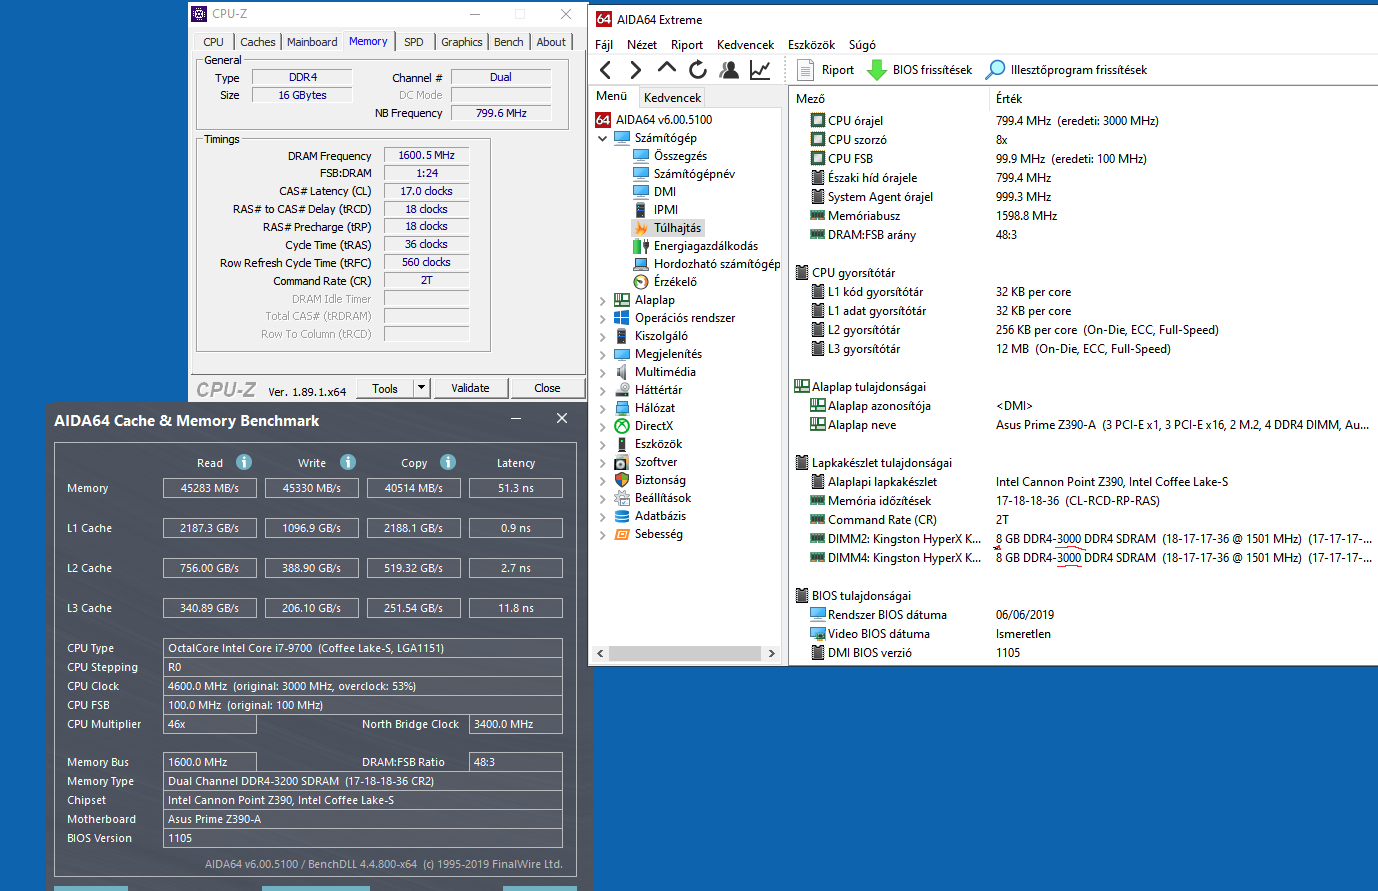Click the Tools button in CPU-Z
The image size is (1378, 891).
click(385, 388)
